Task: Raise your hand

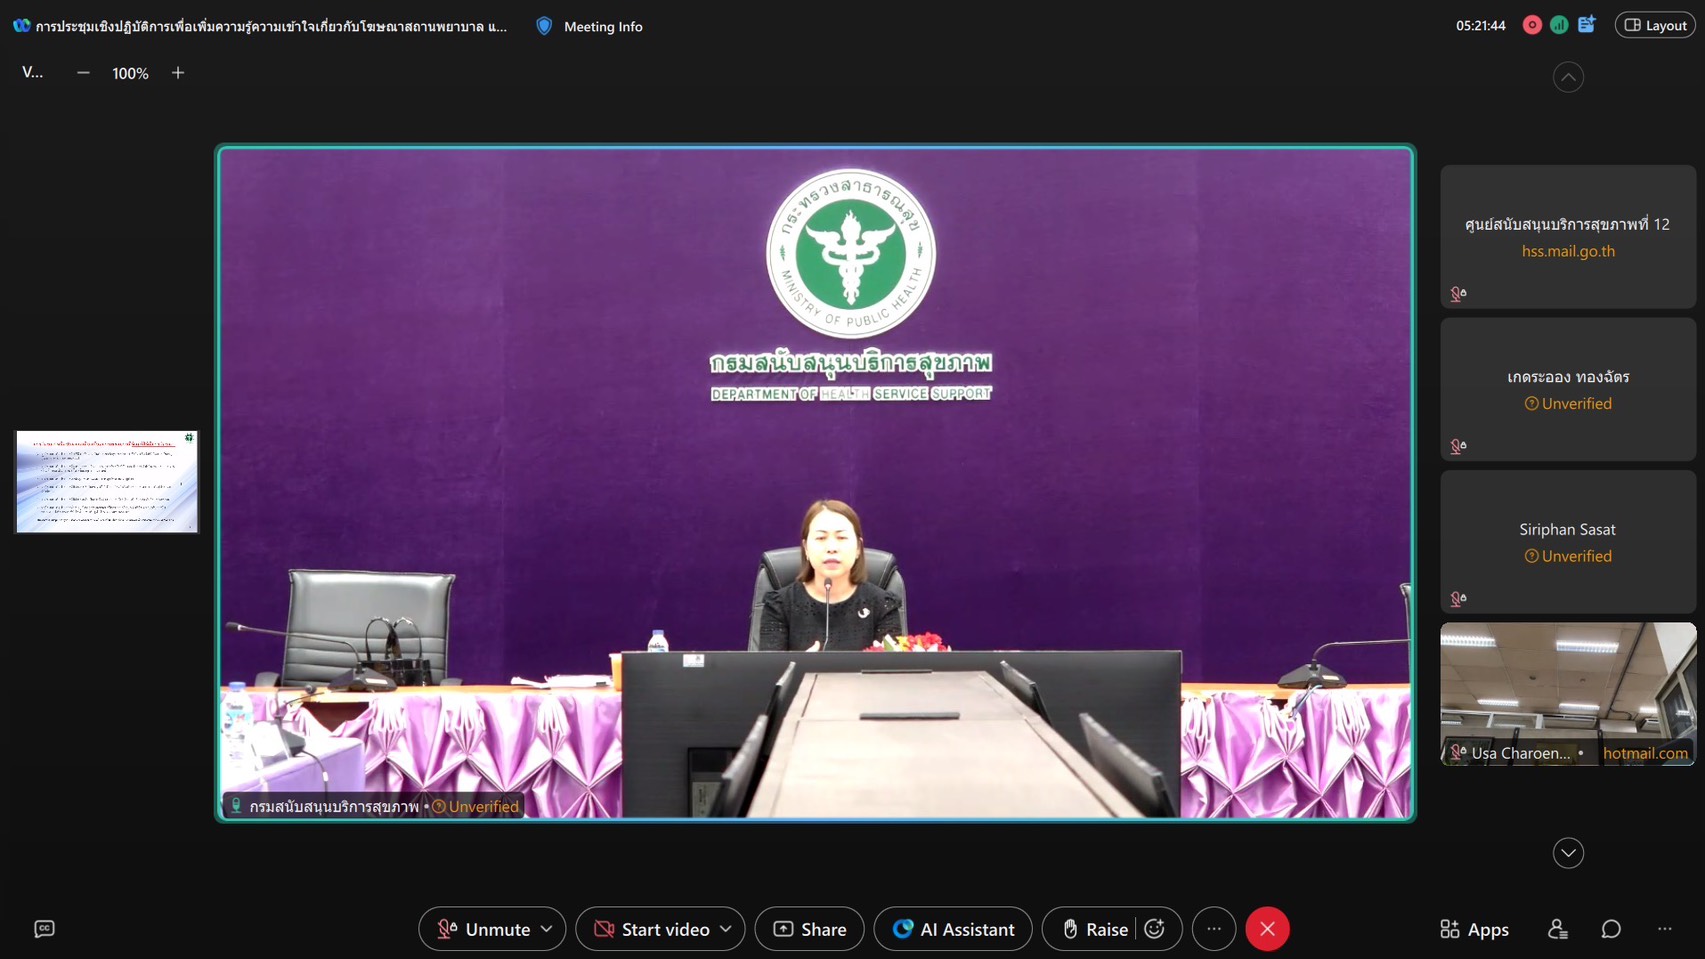Action: point(1094,929)
